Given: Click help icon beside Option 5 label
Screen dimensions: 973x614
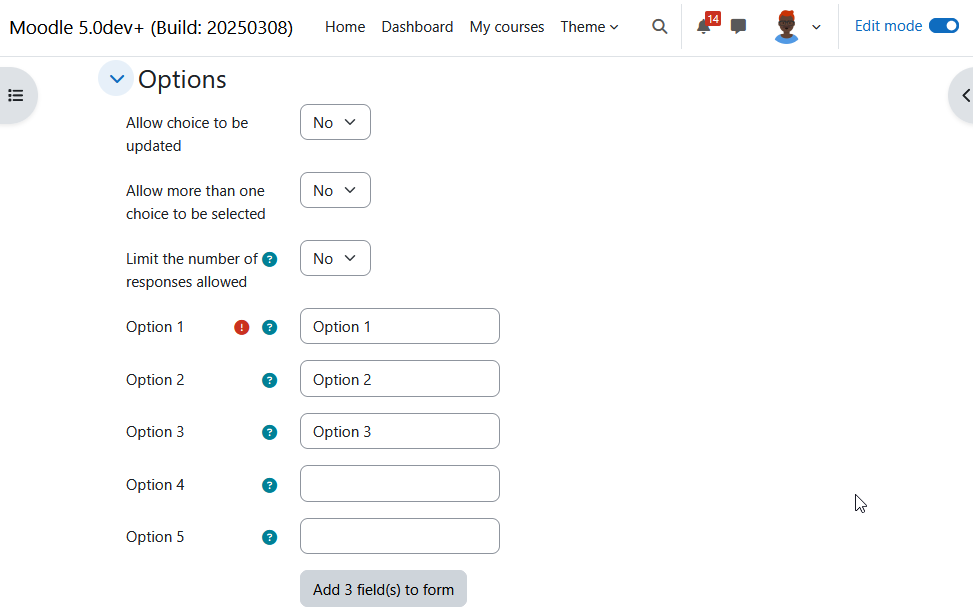Looking at the screenshot, I should [269, 537].
